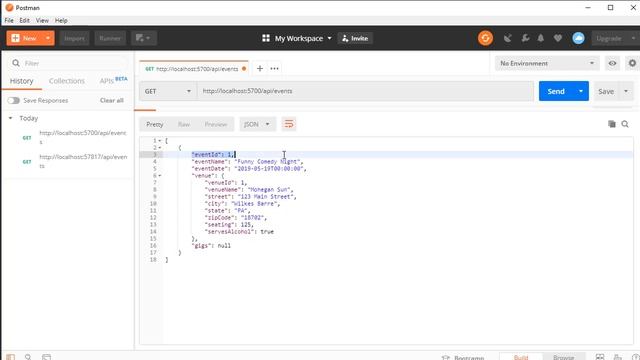Viewport: 640px width, 360px height.
Task: Collapse the venue object on line 6
Action: [x=160, y=176]
